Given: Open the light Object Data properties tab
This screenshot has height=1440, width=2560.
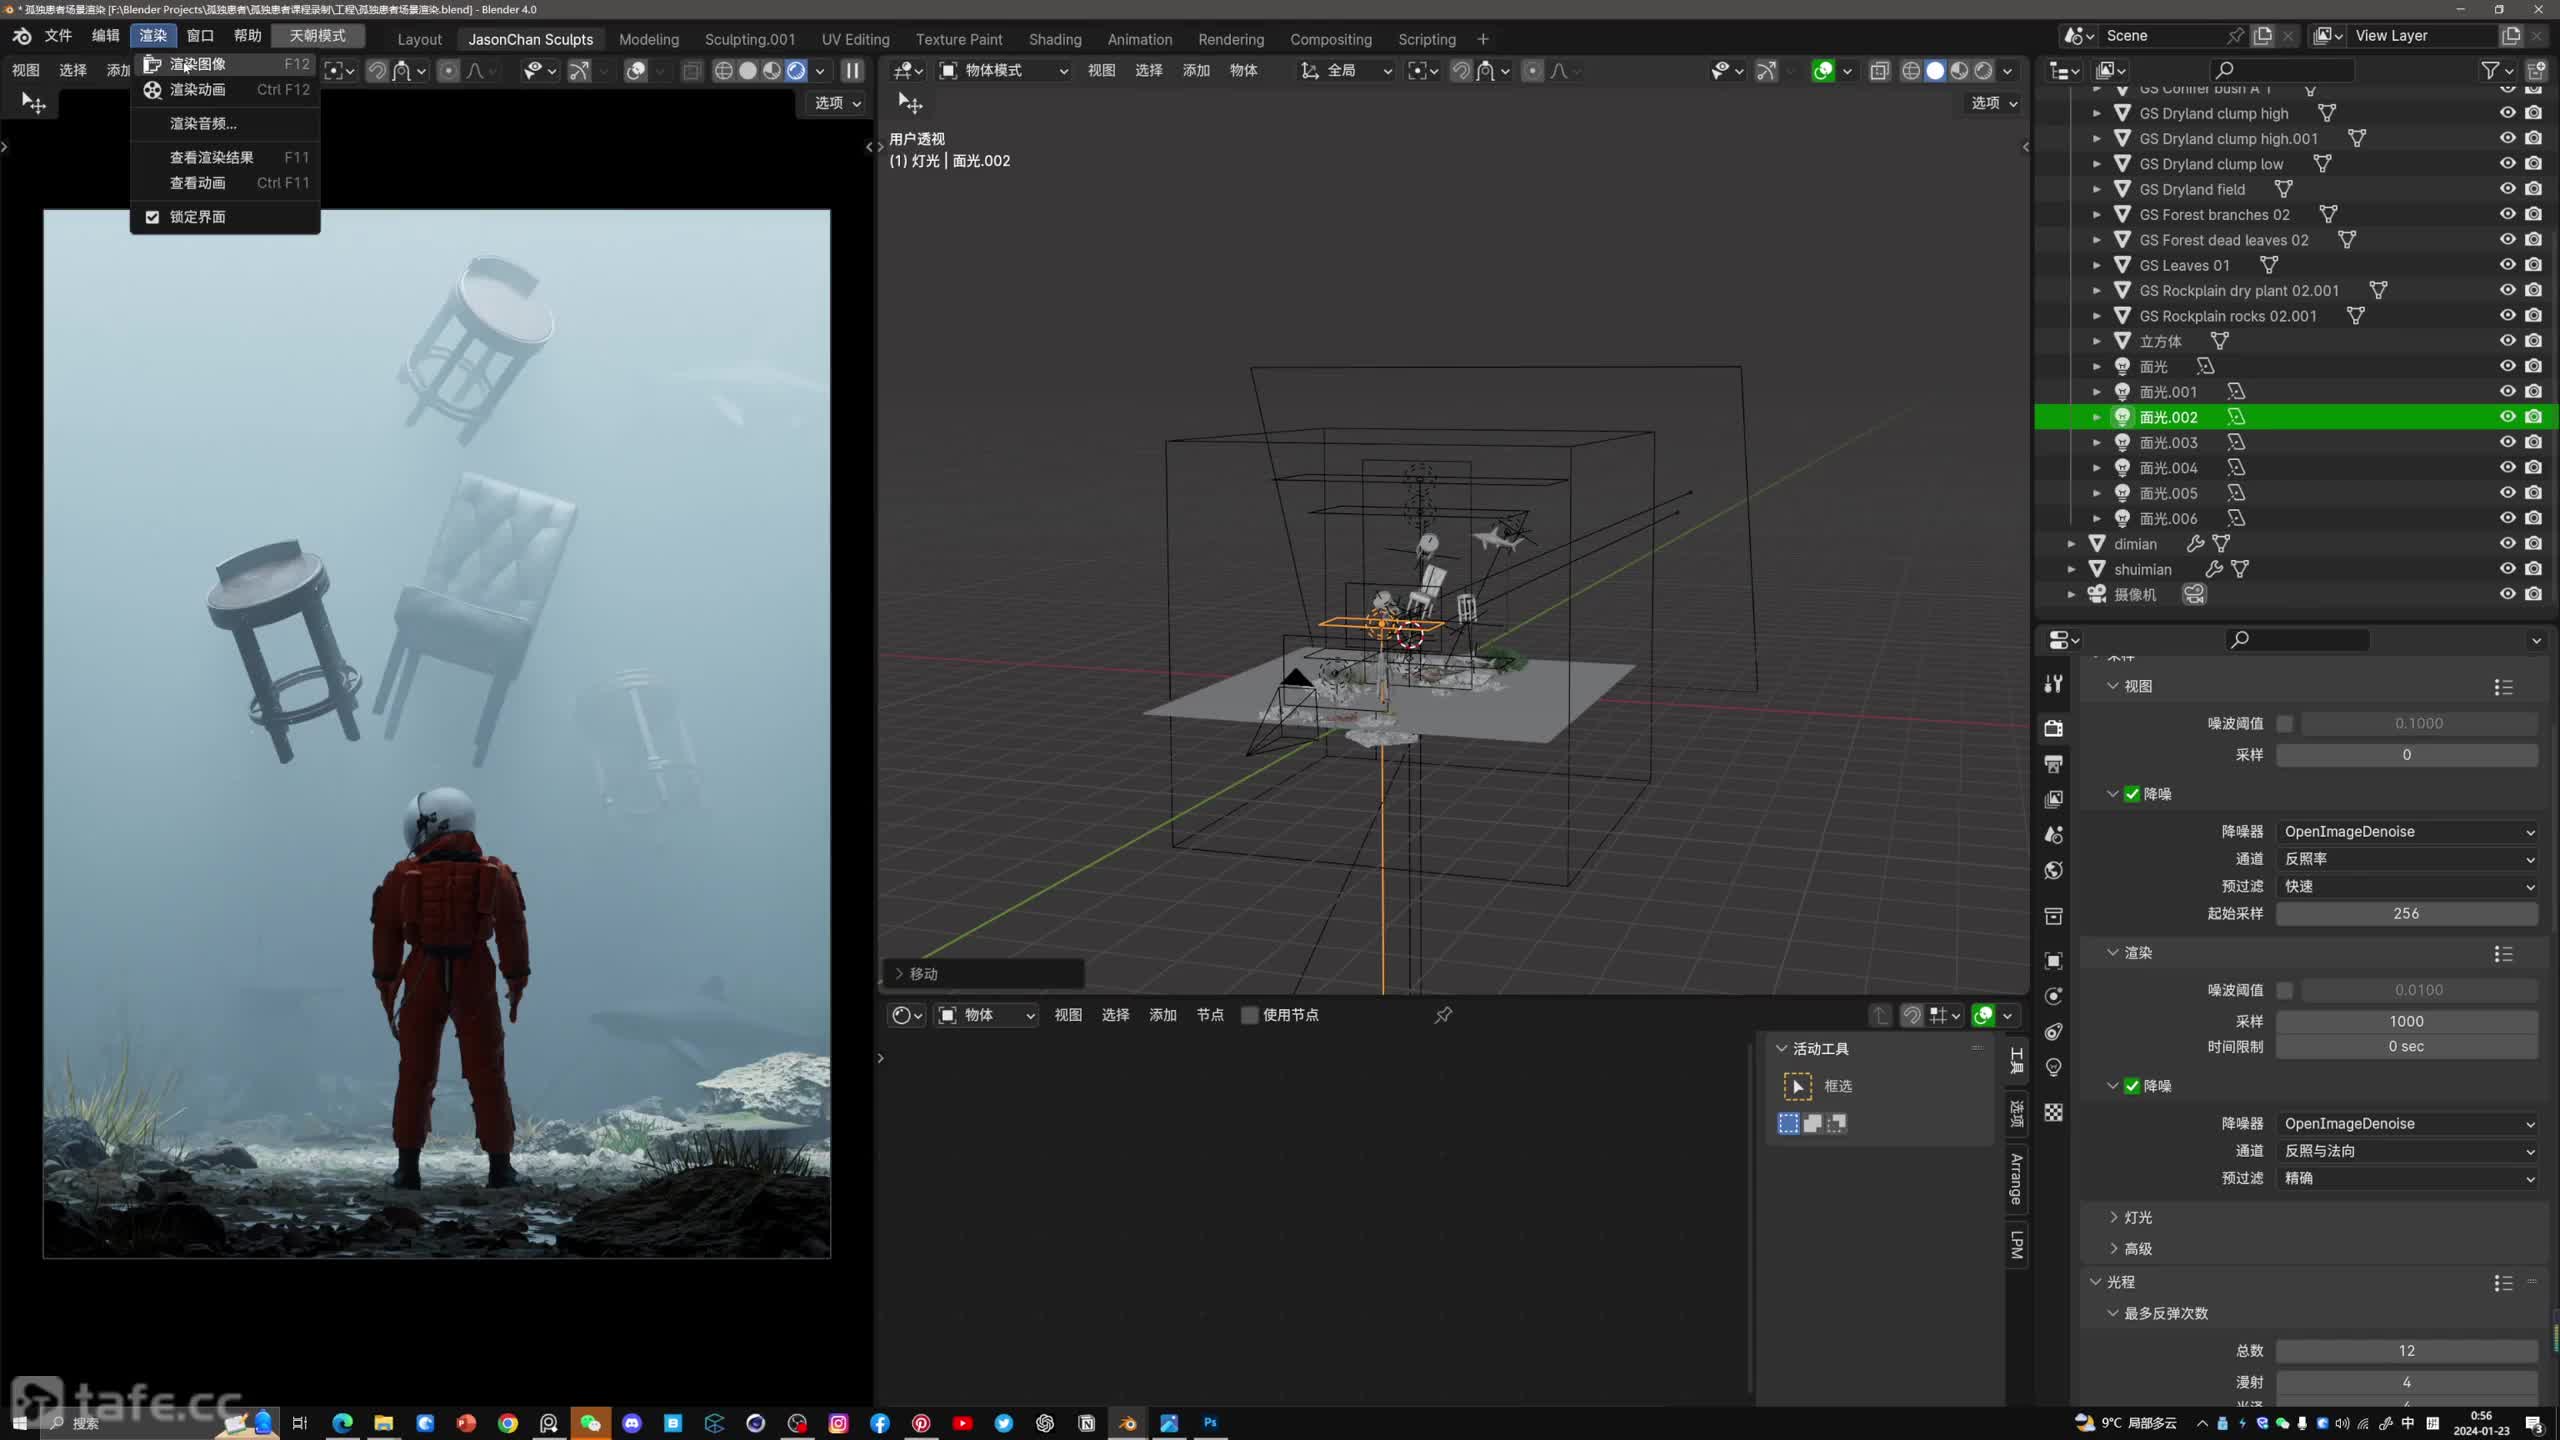Looking at the screenshot, I should coord(2053,1067).
